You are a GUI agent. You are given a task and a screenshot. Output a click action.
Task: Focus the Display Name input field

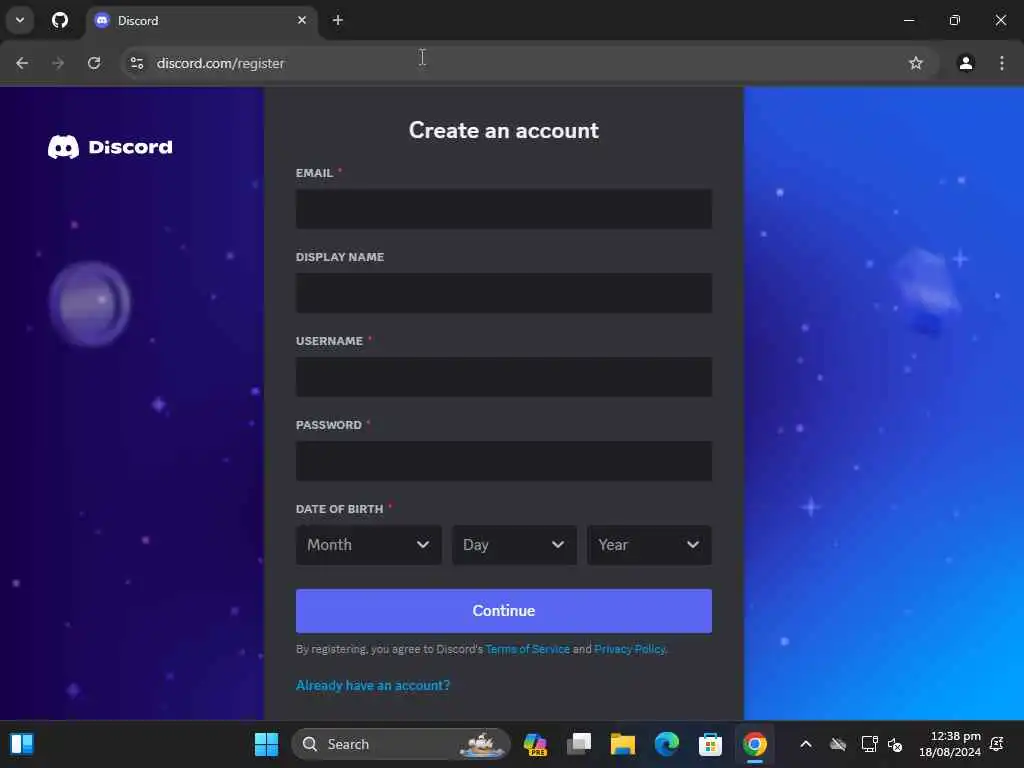(x=504, y=293)
